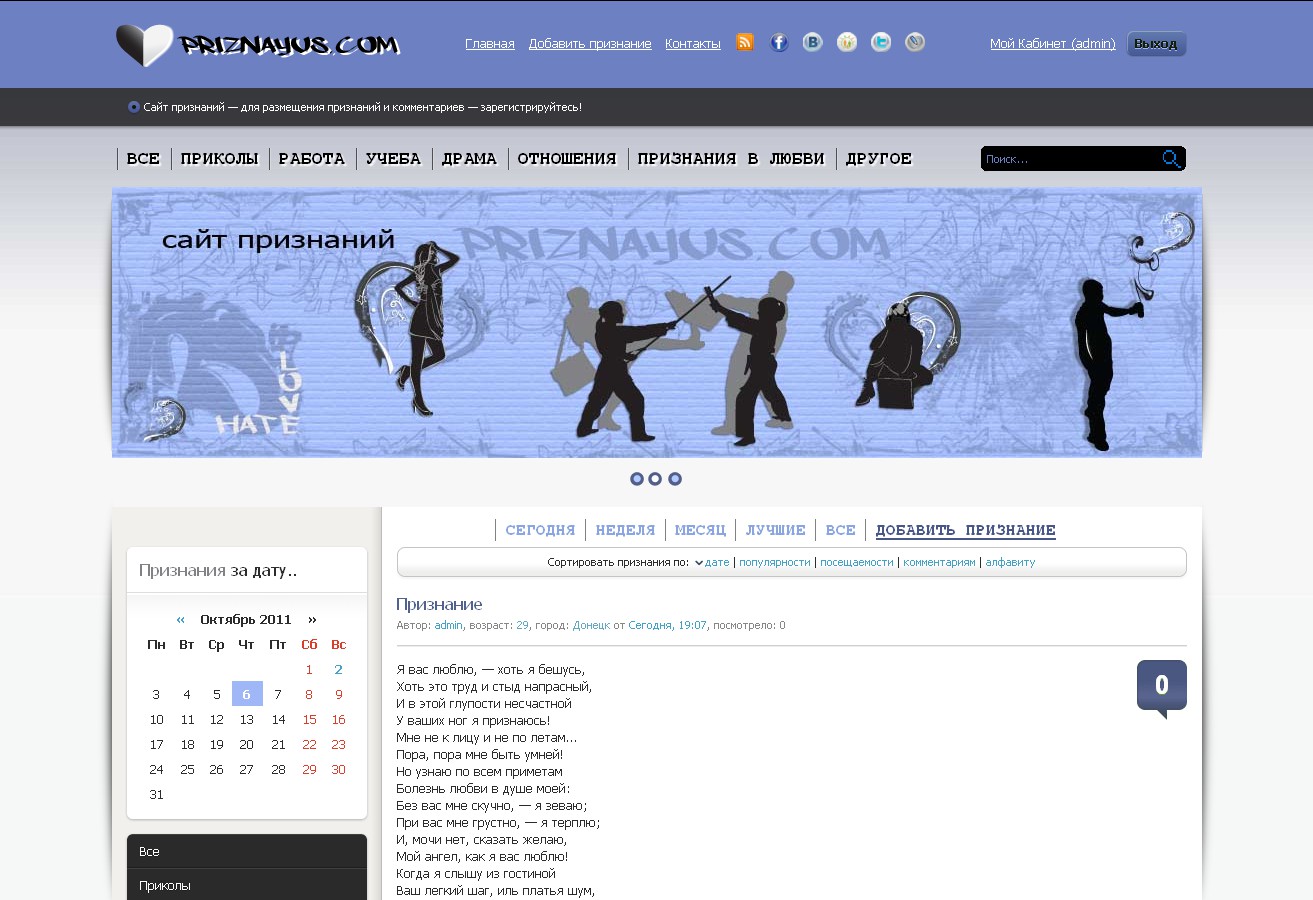Screen dimensions: 1313x900
Task: Open the ДРУГОЕ category
Action: [x=879, y=159]
